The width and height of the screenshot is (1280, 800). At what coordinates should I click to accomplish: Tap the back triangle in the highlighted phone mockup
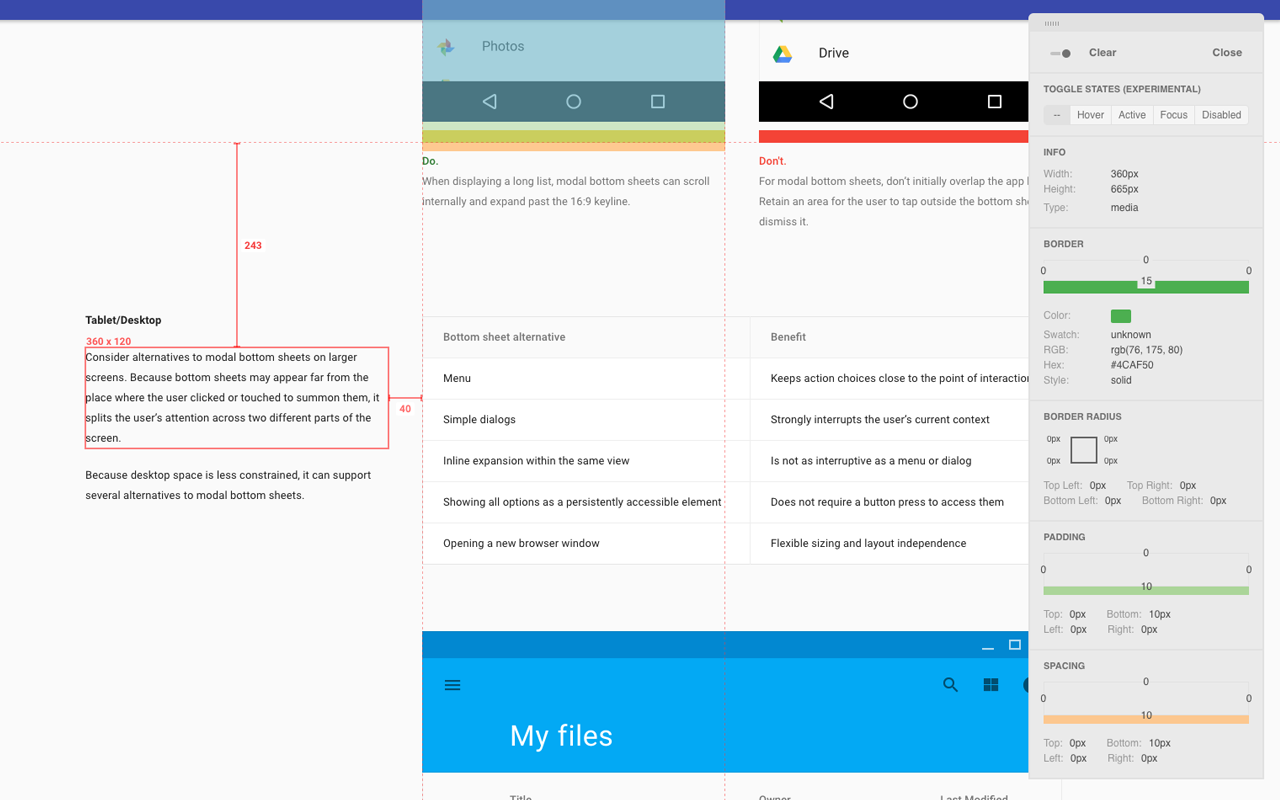489,102
